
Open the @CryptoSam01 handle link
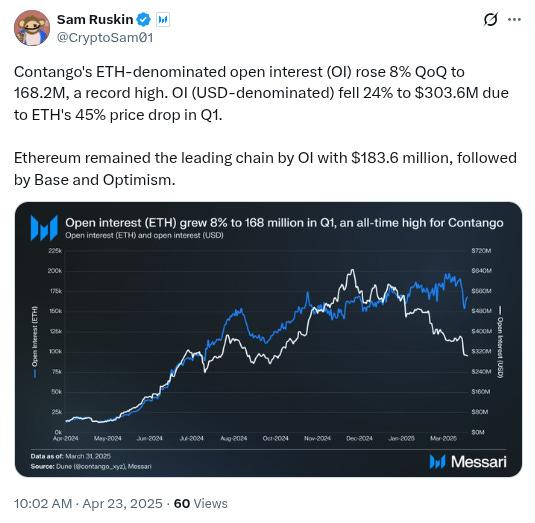105,38
